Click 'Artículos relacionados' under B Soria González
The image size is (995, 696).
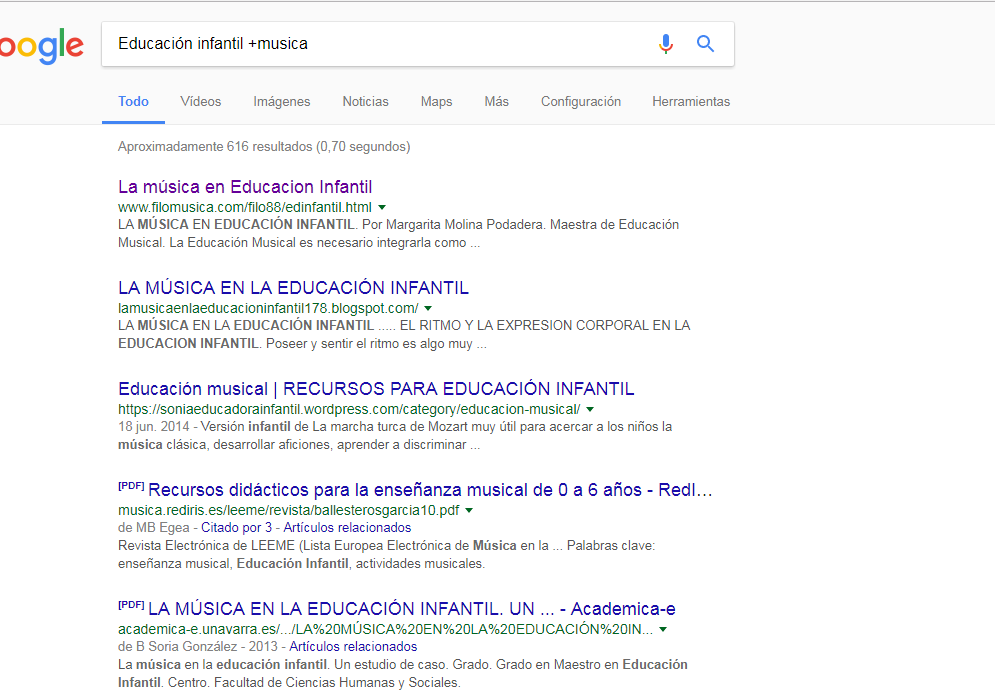tap(353, 647)
